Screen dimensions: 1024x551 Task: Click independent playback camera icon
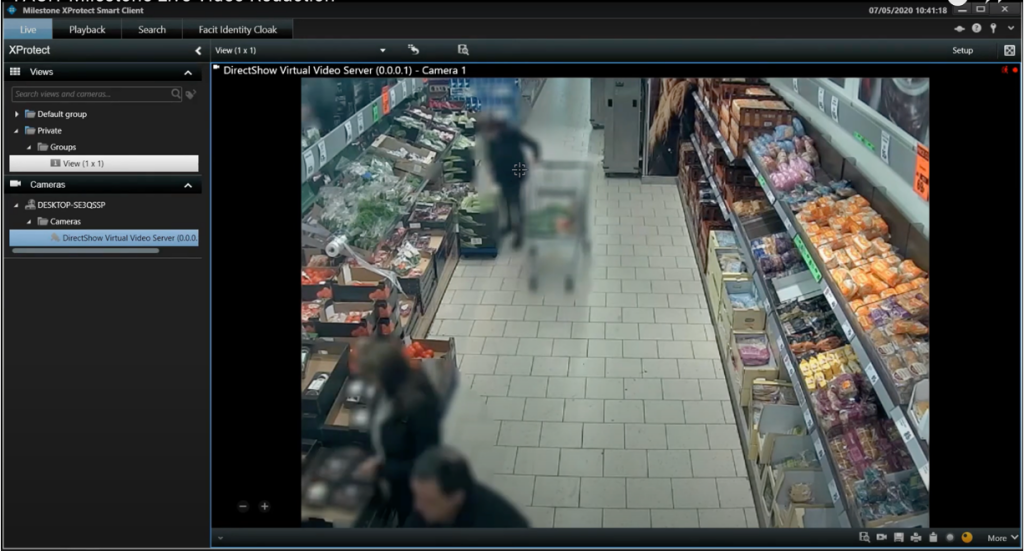tap(882, 537)
